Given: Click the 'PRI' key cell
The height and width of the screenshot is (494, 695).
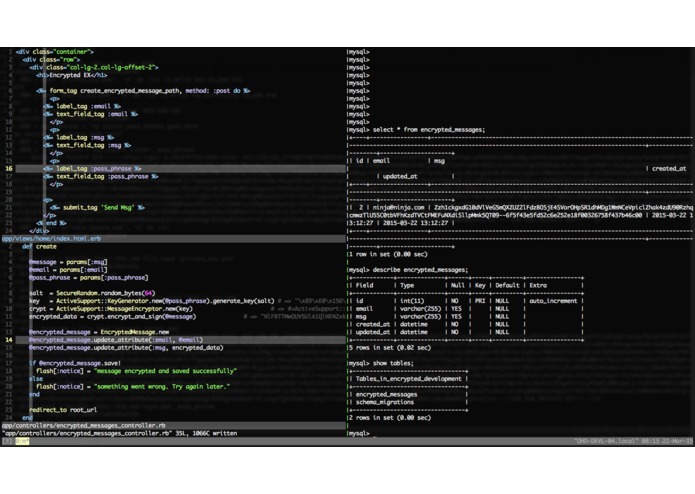Looking at the screenshot, I should pyautogui.click(x=480, y=301).
